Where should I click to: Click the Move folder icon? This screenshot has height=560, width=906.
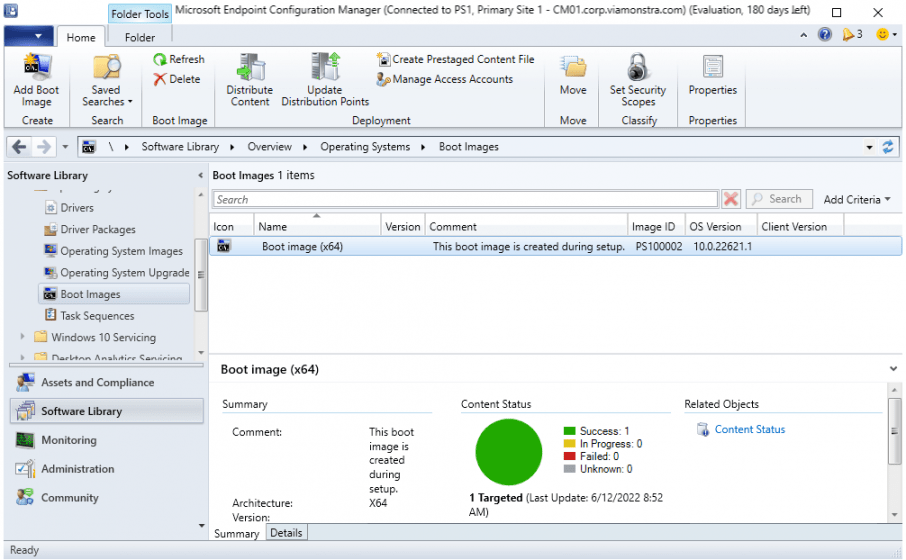click(573, 68)
